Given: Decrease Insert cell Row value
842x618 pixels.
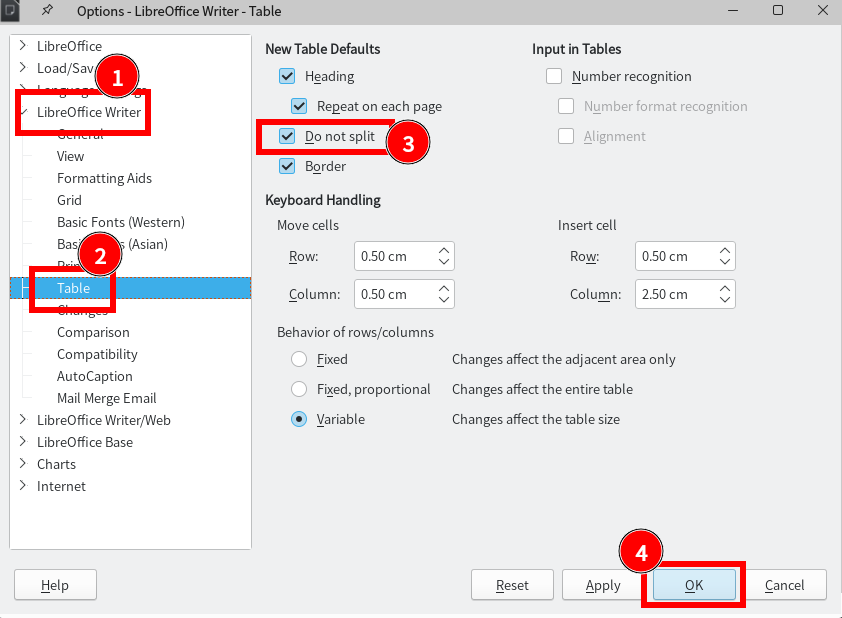Looking at the screenshot, I should coord(724,261).
